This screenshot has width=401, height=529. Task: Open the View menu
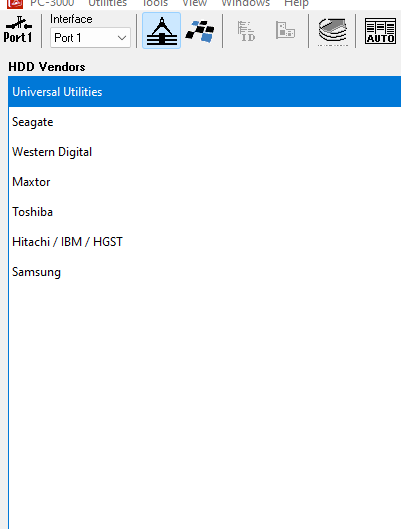coord(194,3)
